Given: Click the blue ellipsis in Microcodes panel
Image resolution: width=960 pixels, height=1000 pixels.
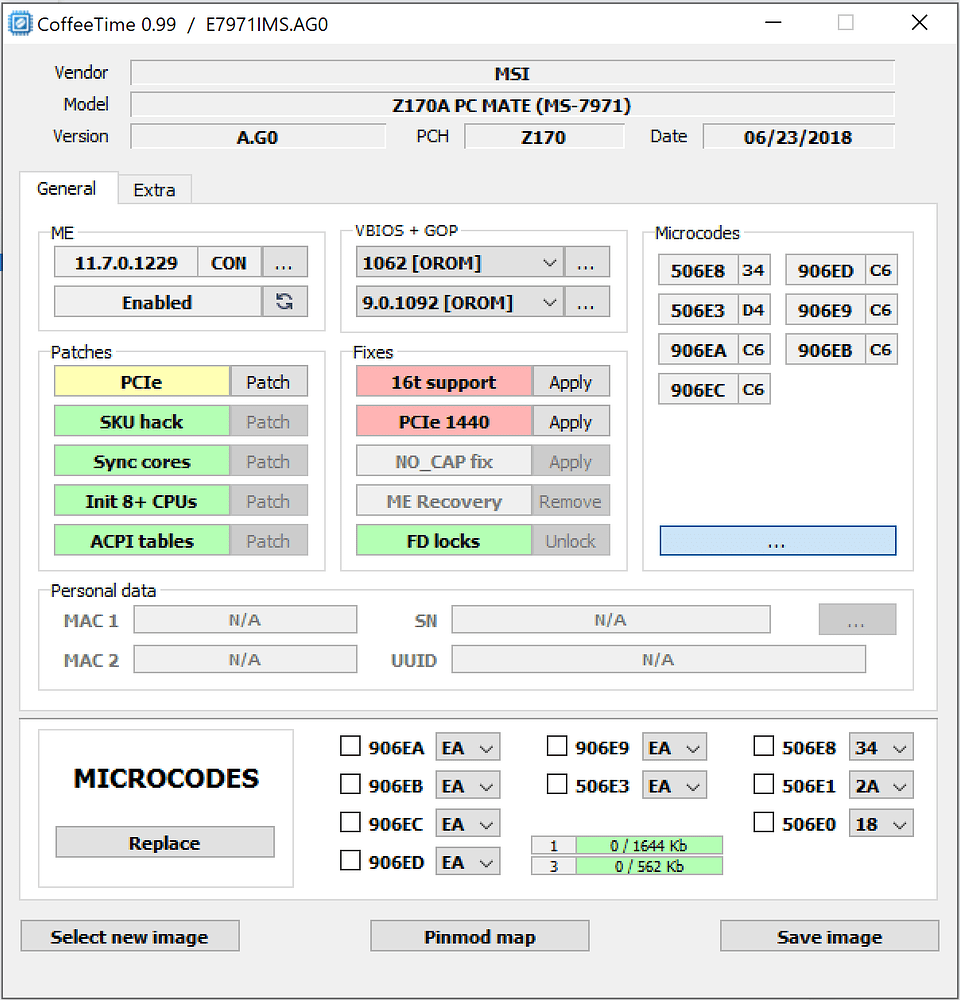Looking at the screenshot, I should coord(777,540).
